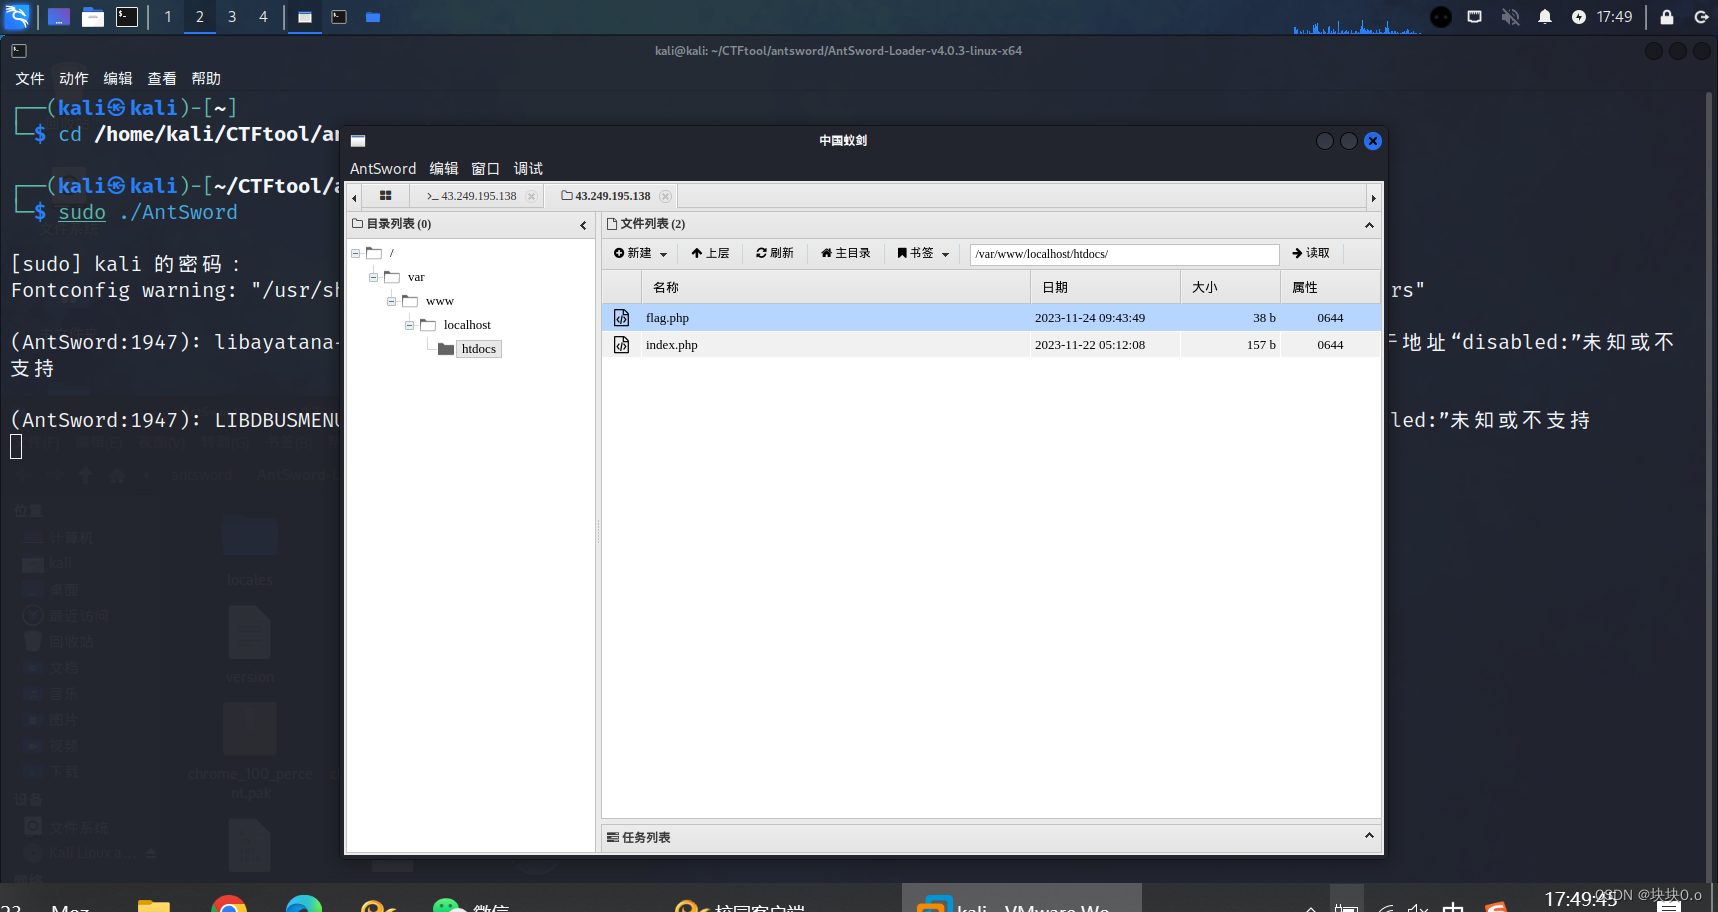Open the 调试 menu in AntSword
Screen dimensions: 1718x912
pos(528,168)
